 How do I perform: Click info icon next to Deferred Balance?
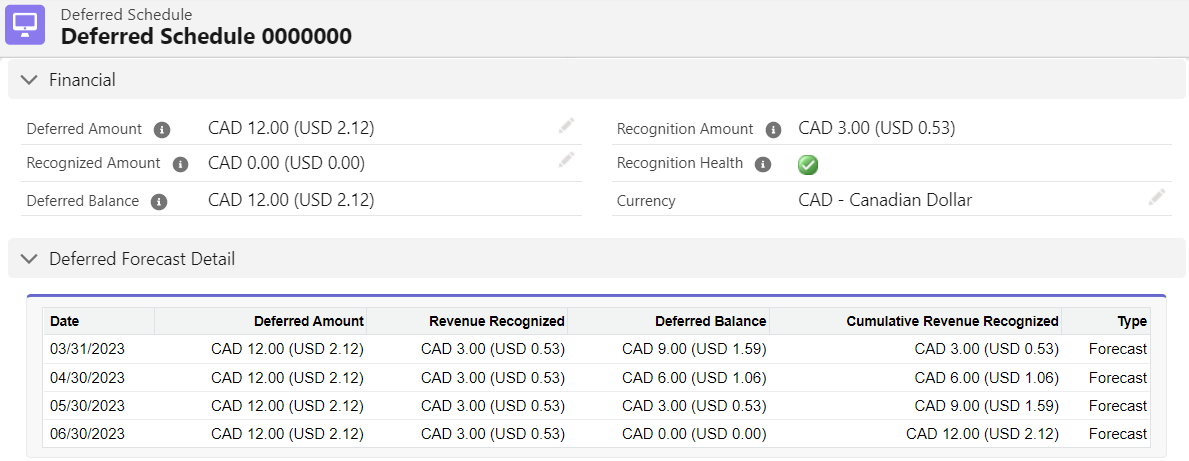click(x=159, y=201)
